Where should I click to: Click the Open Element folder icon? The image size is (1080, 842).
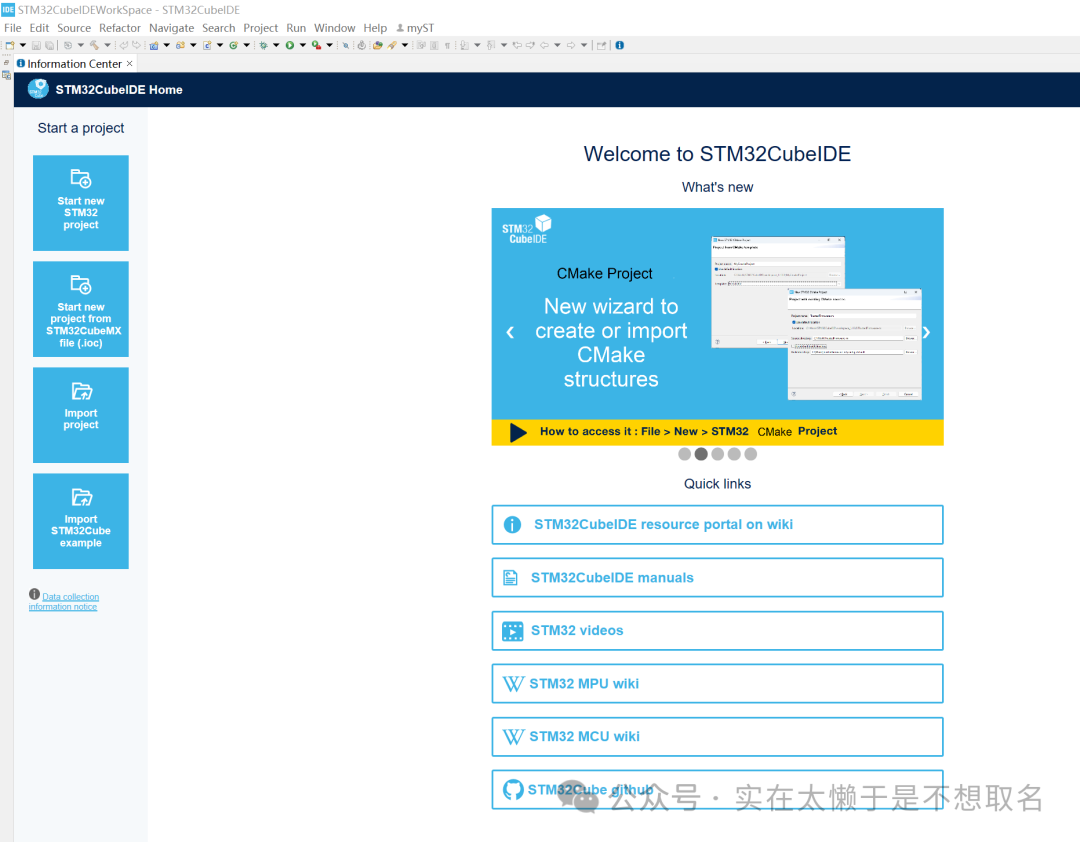coord(377,45)
